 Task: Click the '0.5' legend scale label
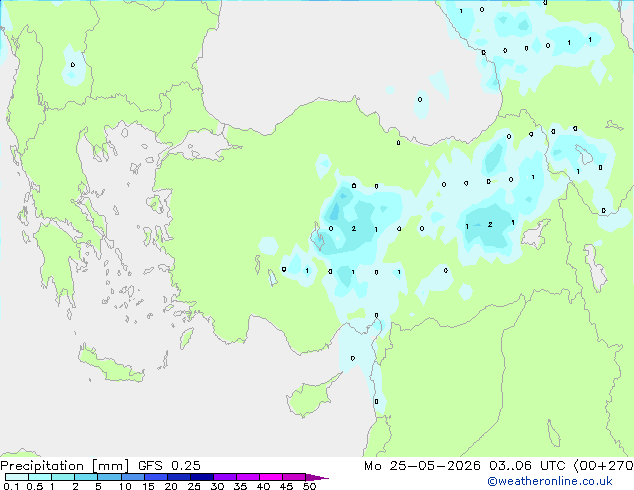[35, 486]
